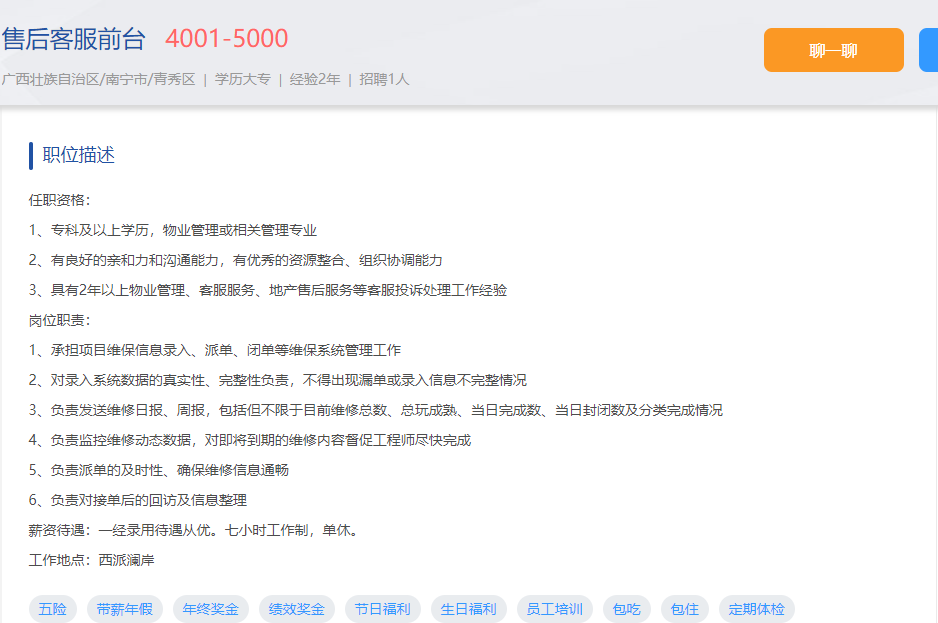The image size is (938, 623).
Task: Click the 生日福利 benefit tag
Action: 469,609
